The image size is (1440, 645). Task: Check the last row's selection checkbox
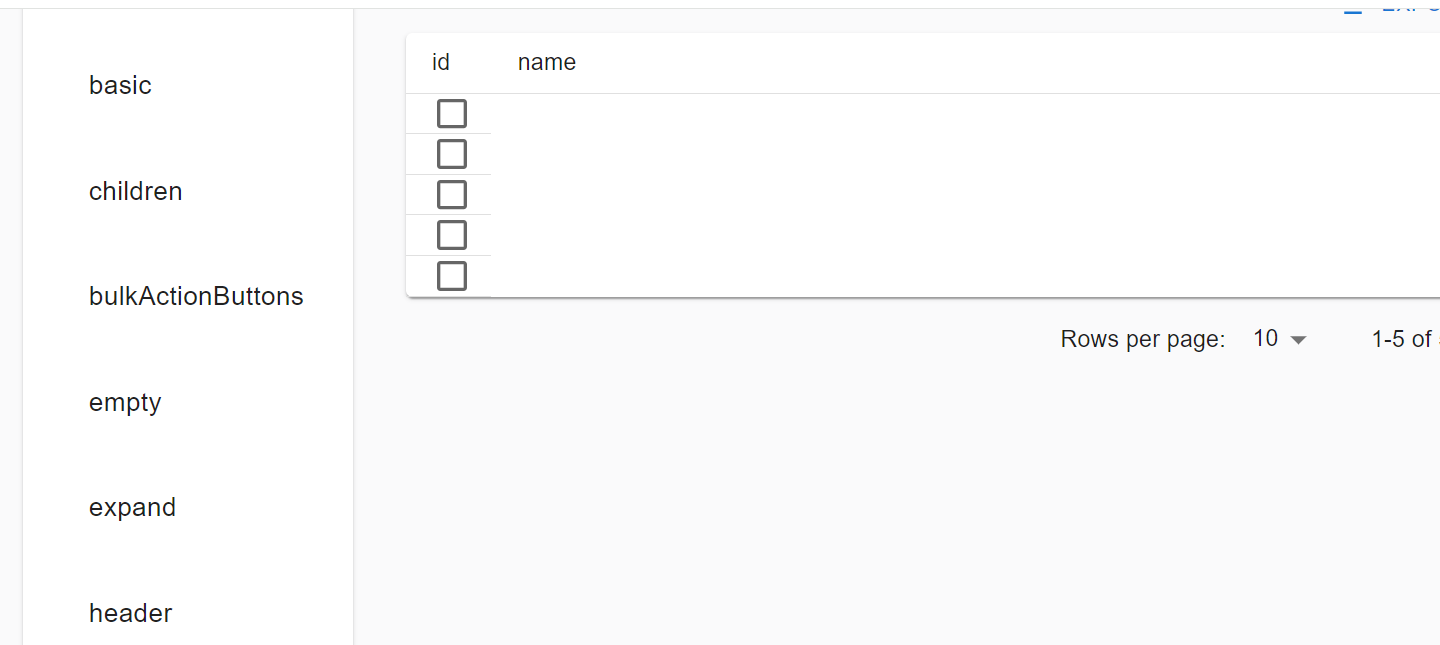tap(451, 275)
